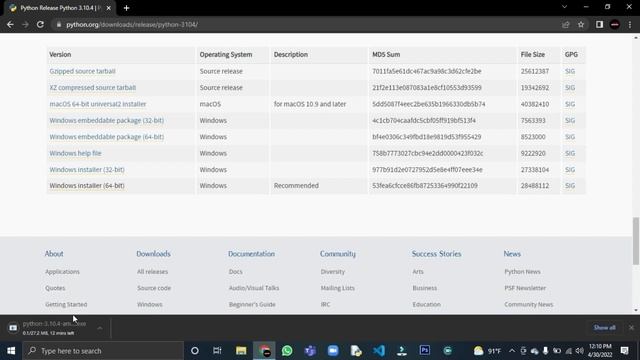Open volume control in system tray
640x360 pixels.
click(x=579, y=351)
